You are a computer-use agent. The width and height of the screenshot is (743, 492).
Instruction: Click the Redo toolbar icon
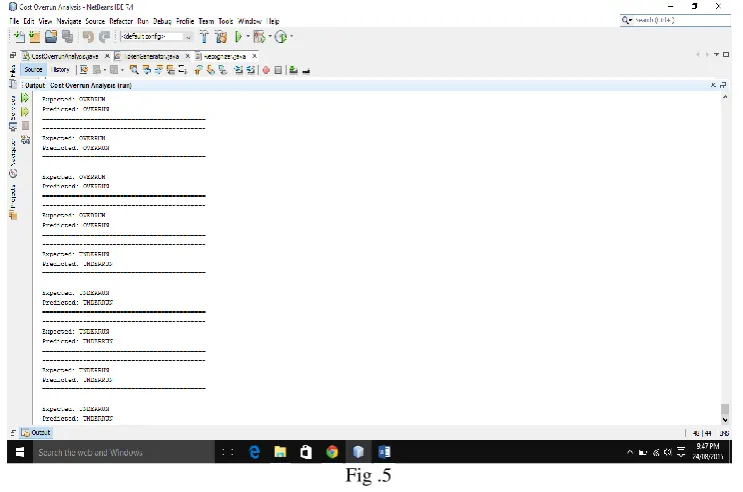pyautogui.click(x=104, y=36)
